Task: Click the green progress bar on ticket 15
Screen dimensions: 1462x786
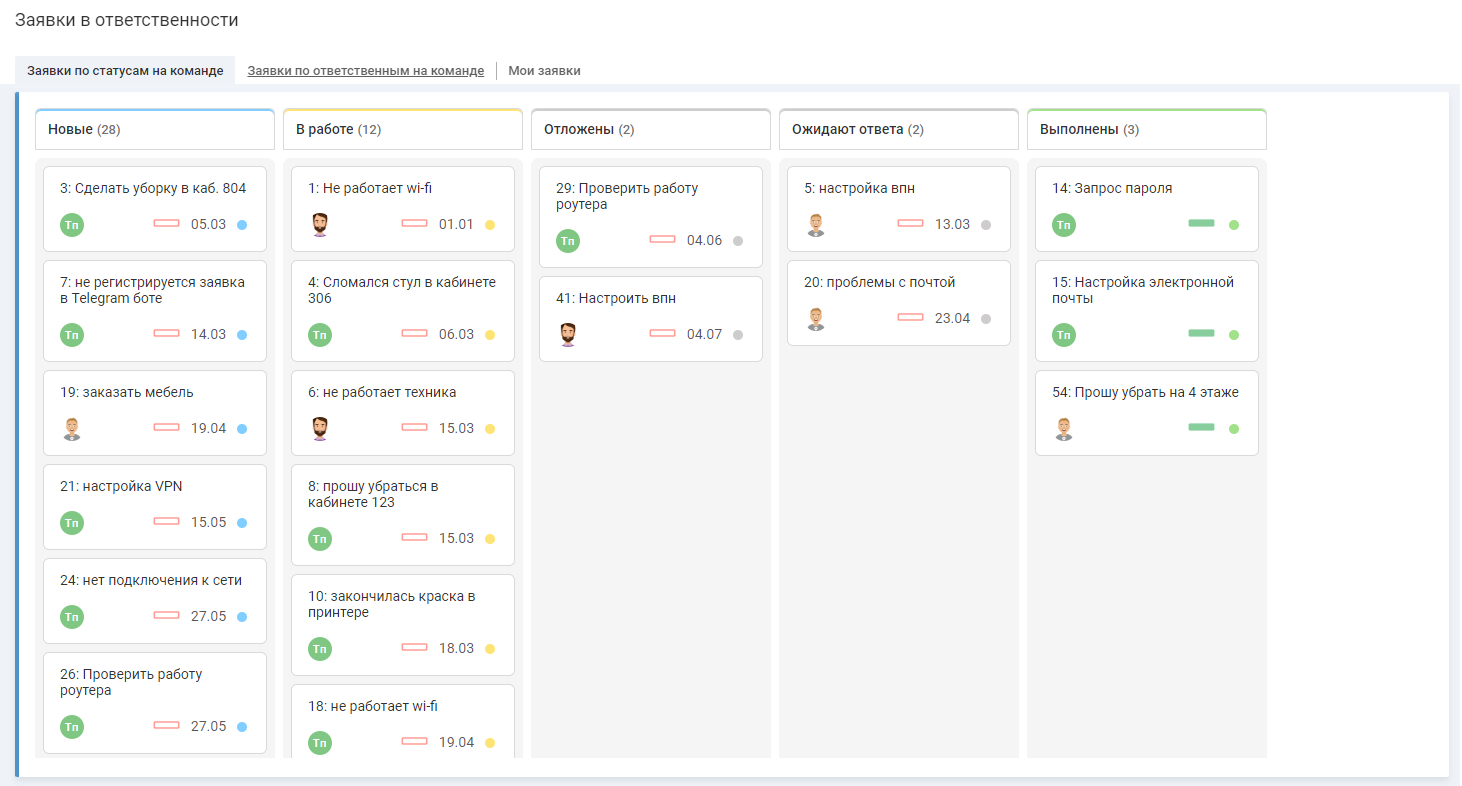Action: [1201, 334]
